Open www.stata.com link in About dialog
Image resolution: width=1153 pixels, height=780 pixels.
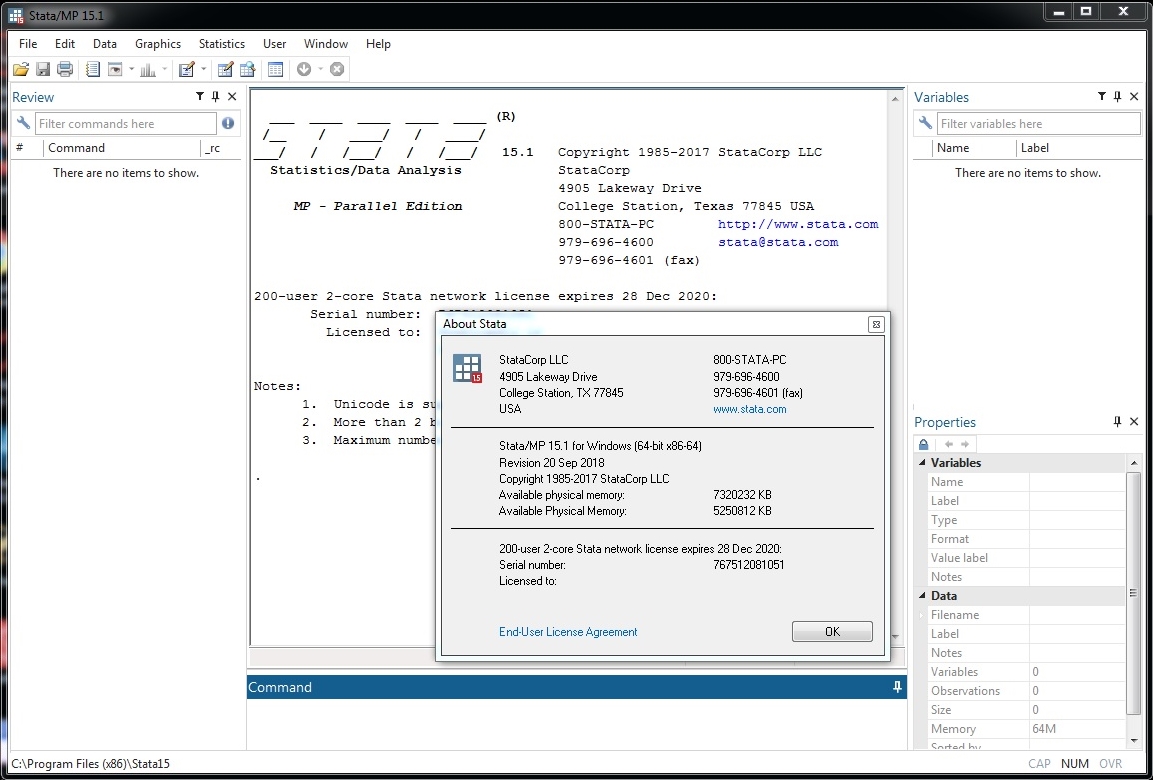tap(749, 409)
